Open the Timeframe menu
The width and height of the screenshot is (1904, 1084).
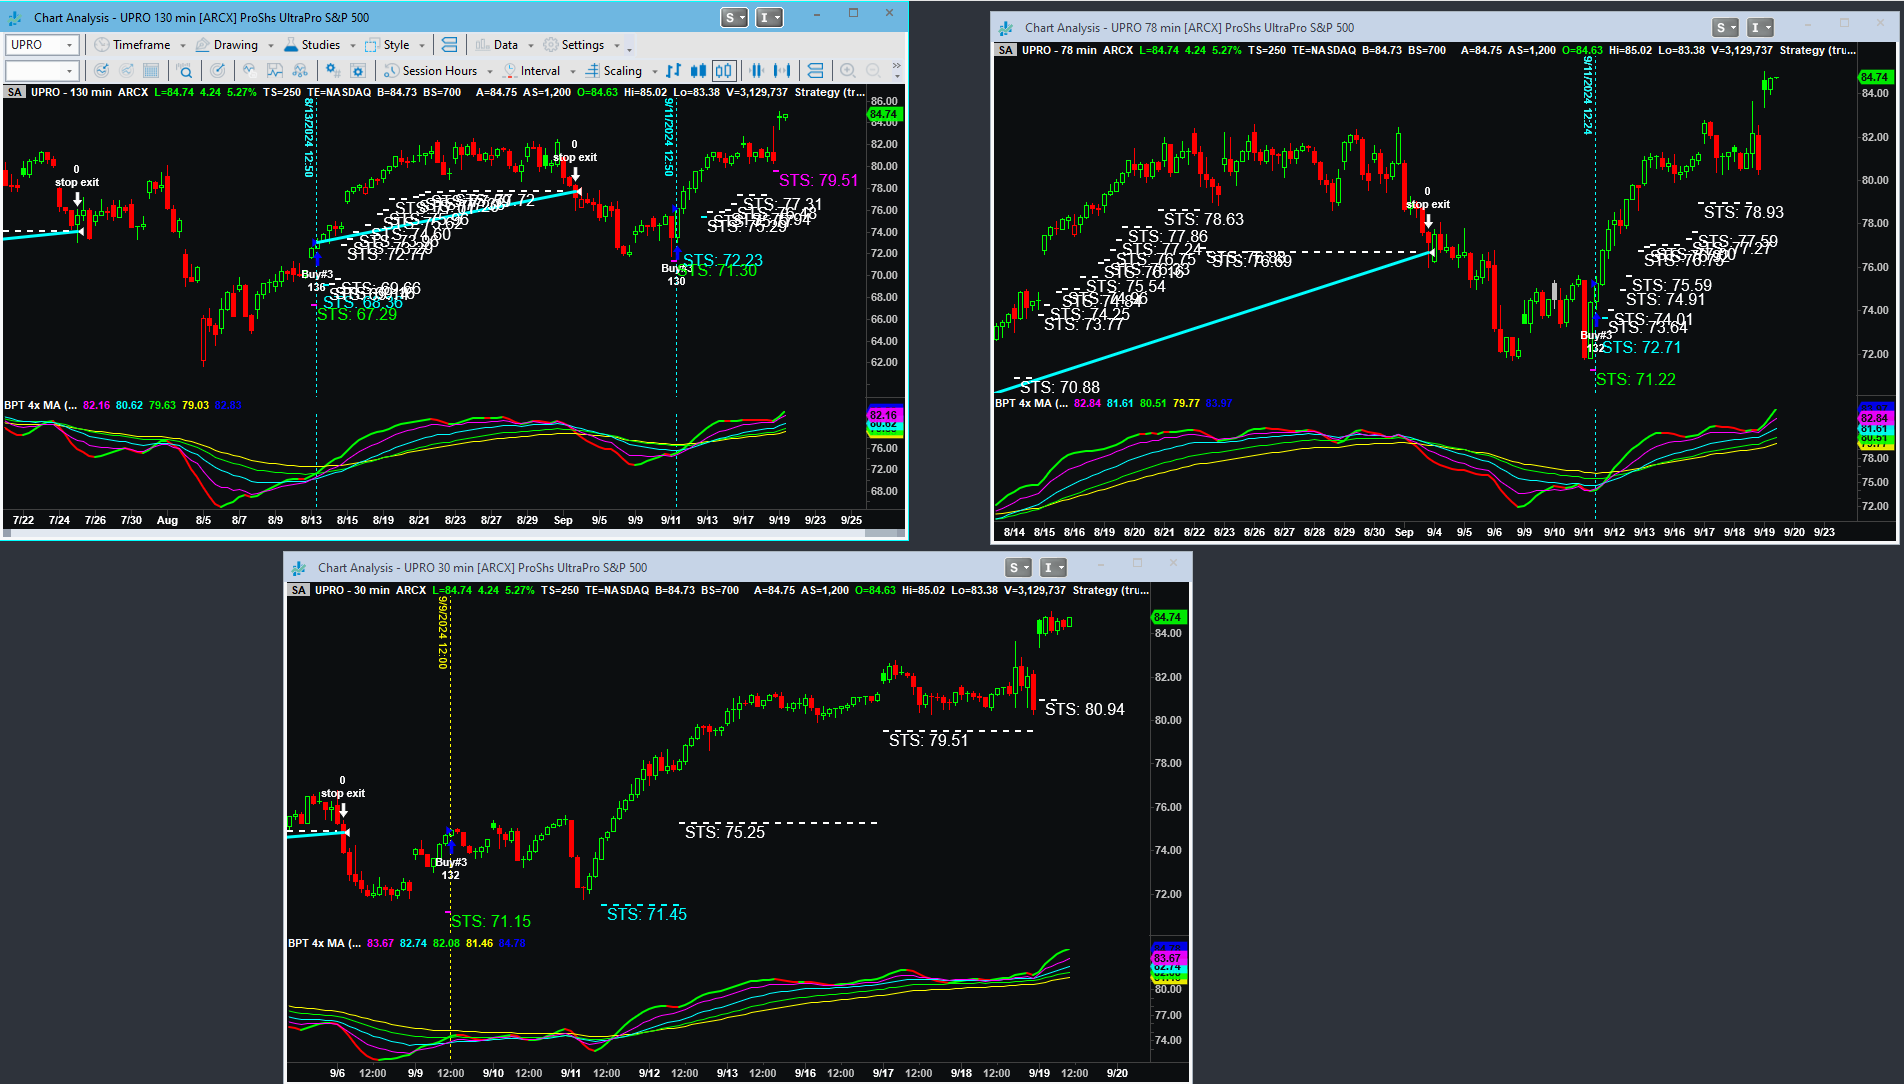click(x=141, y=45)
